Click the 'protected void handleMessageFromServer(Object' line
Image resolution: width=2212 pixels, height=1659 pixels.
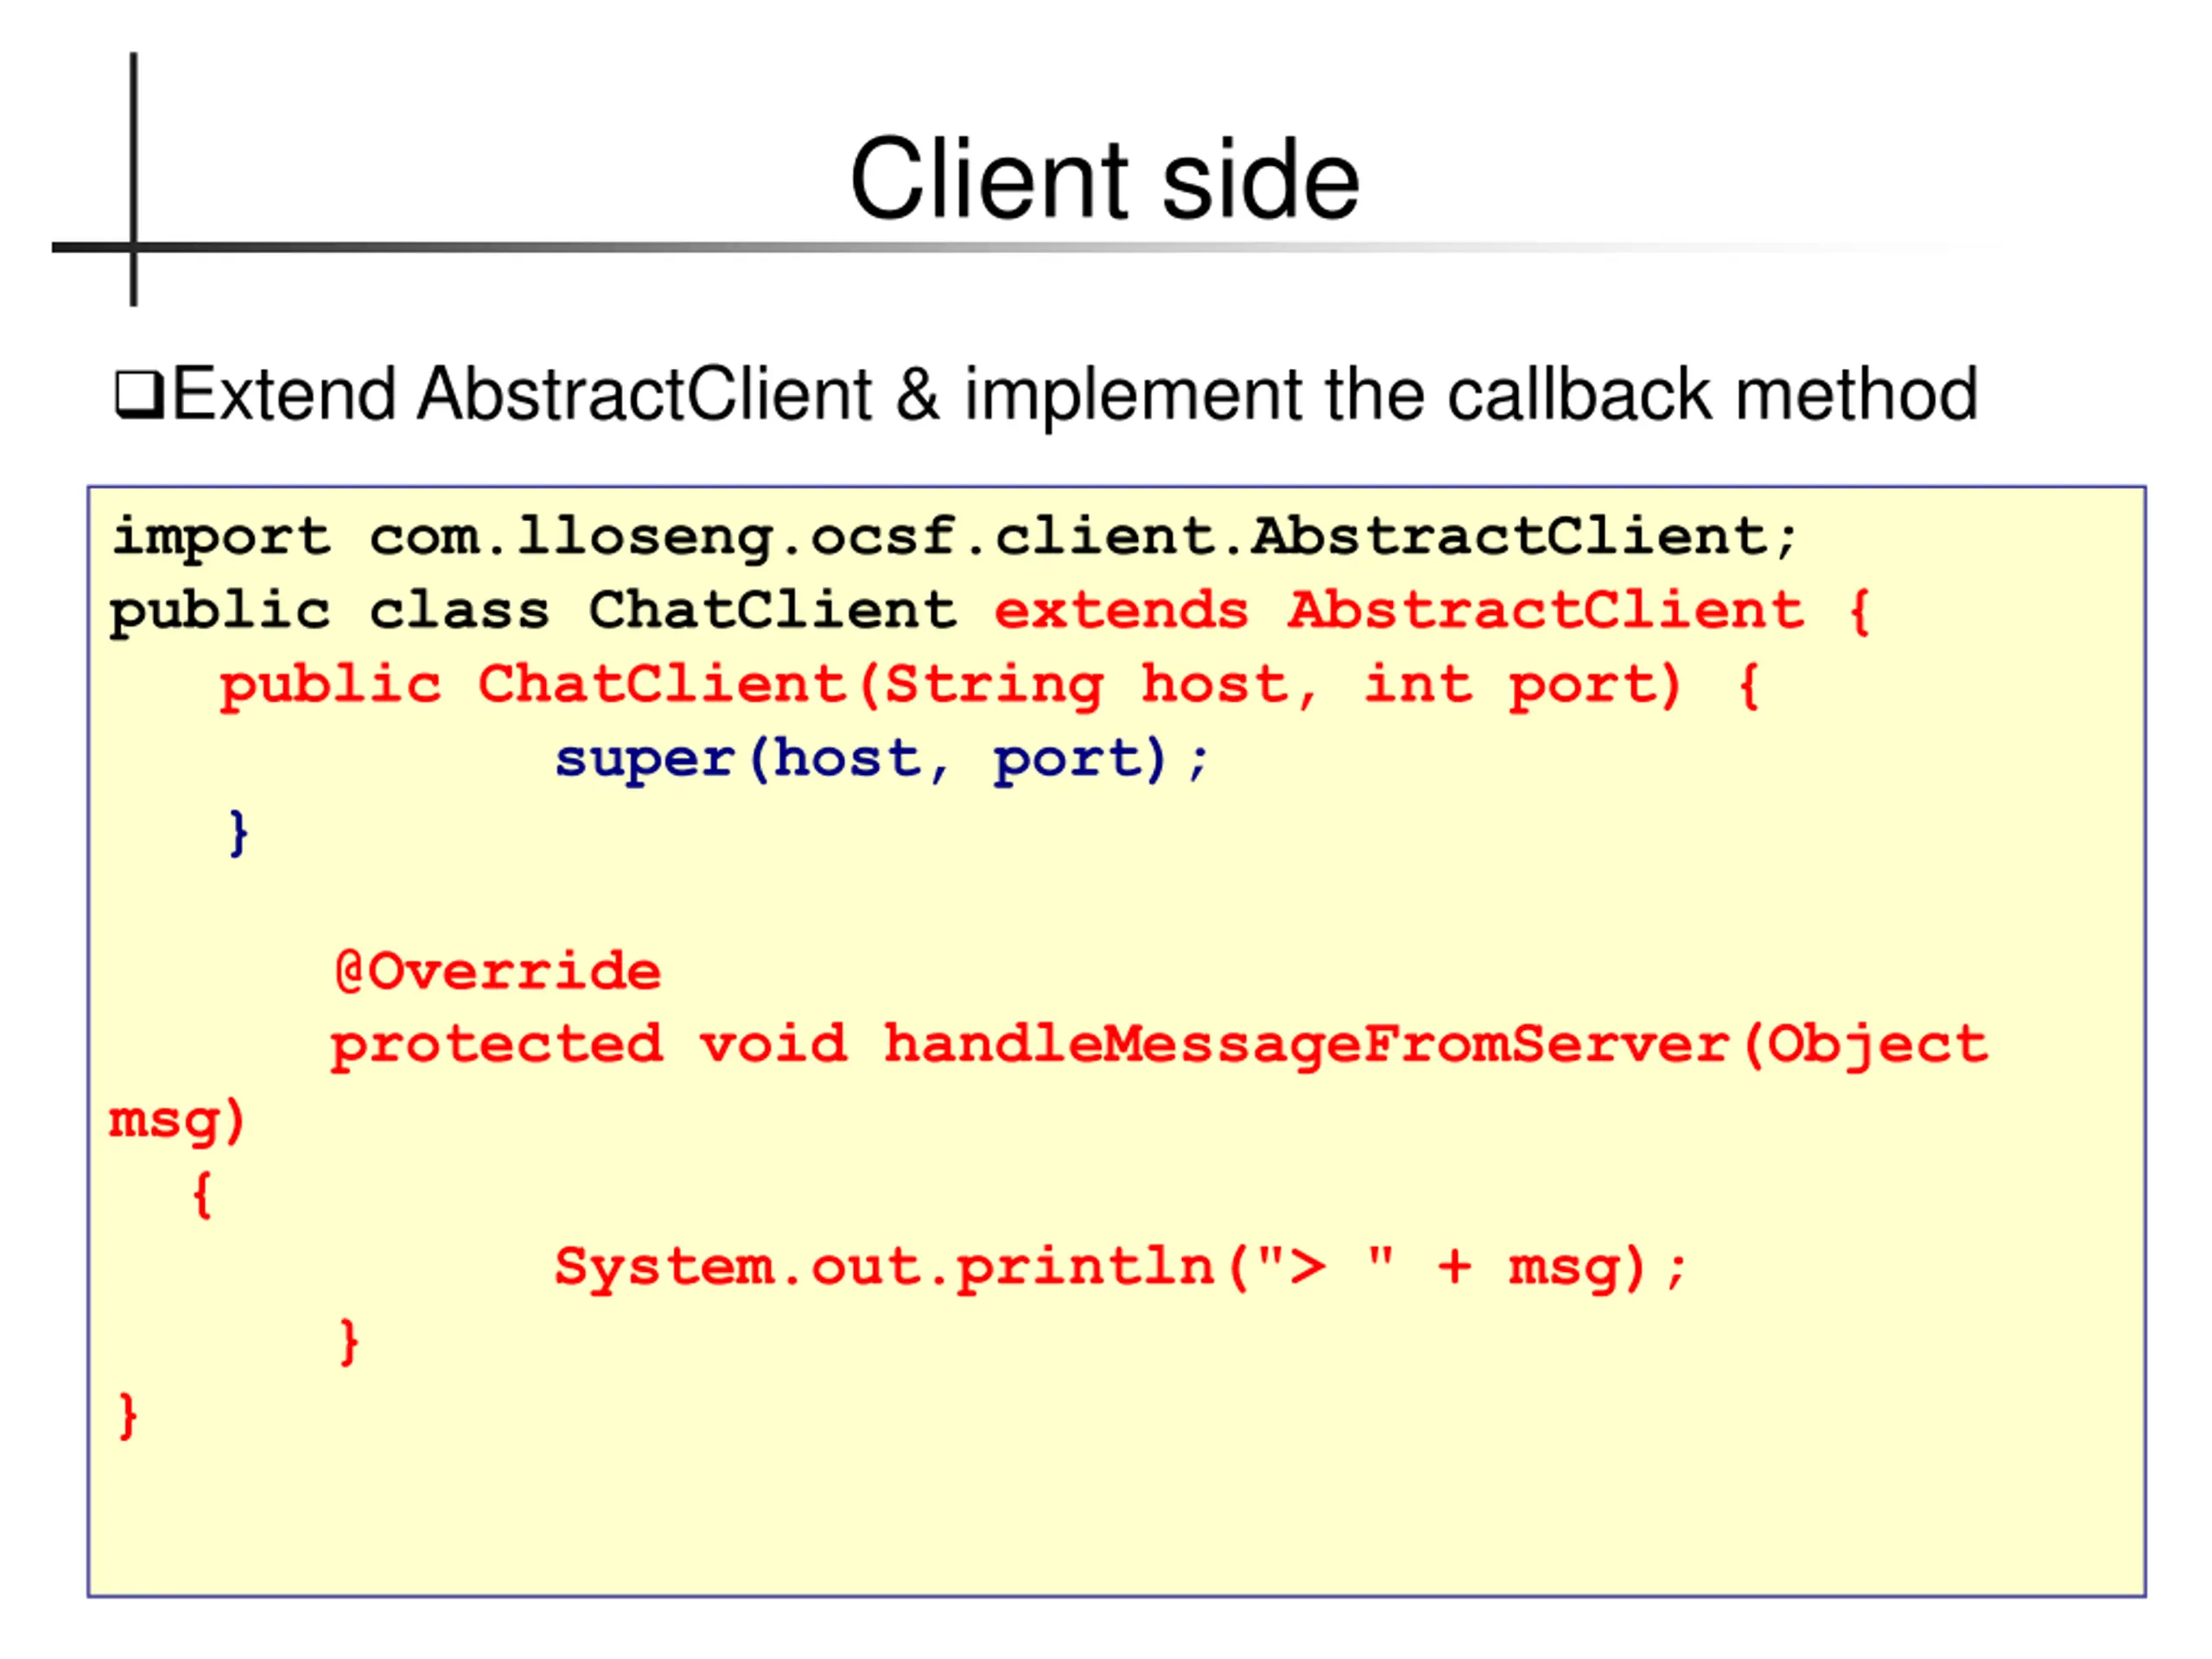(1159, 1047)
